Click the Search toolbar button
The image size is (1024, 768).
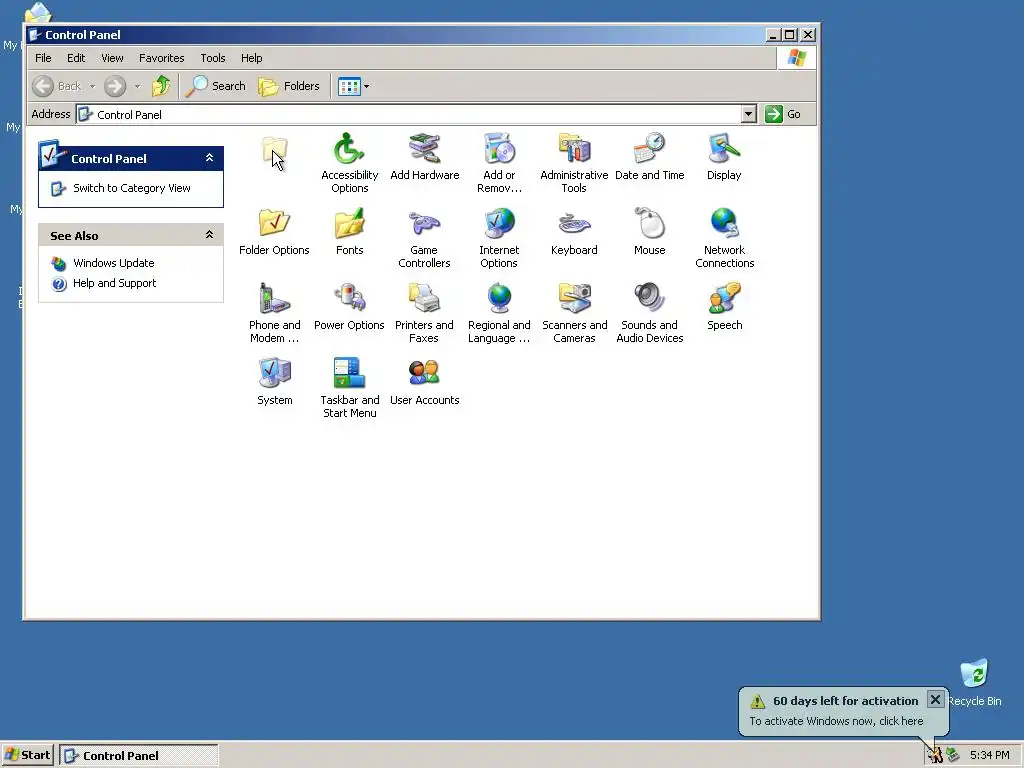[216, 86]
